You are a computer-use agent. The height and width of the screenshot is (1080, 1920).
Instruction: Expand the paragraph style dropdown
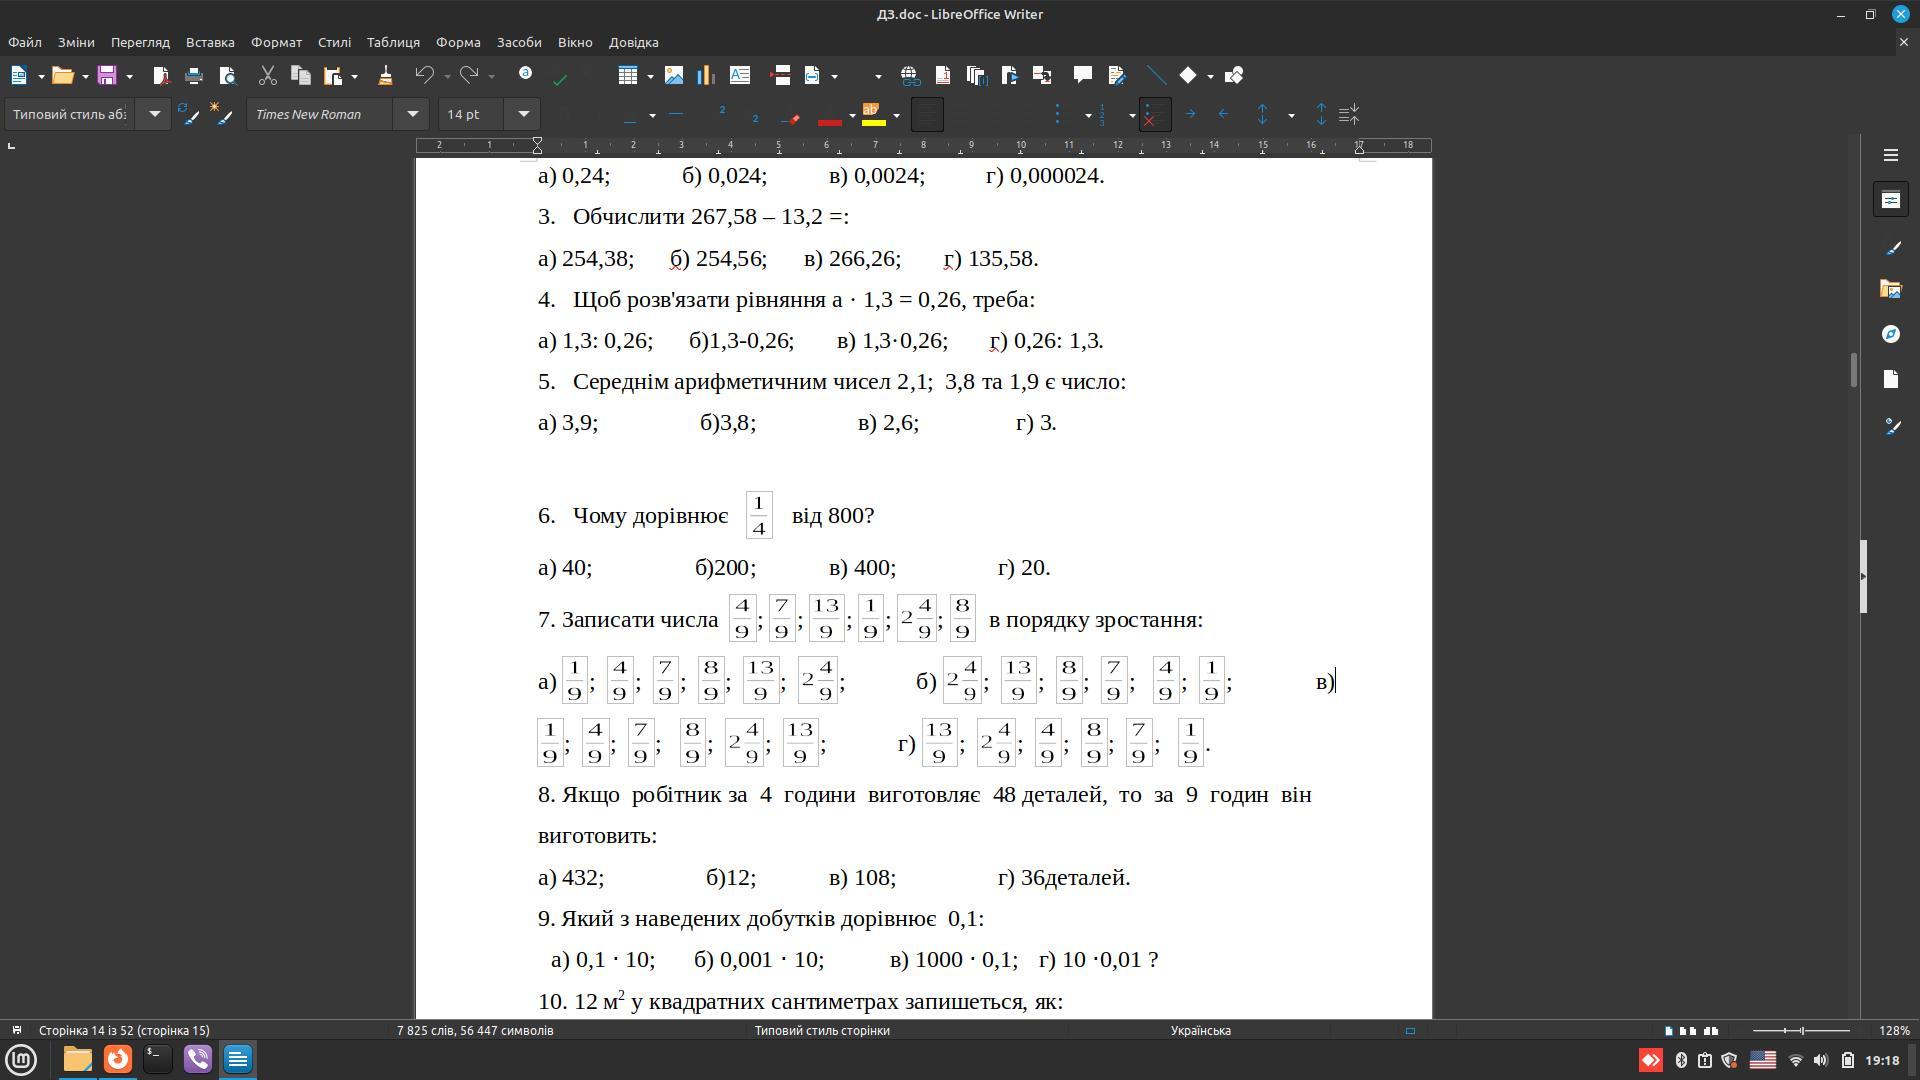coord(154,114)
